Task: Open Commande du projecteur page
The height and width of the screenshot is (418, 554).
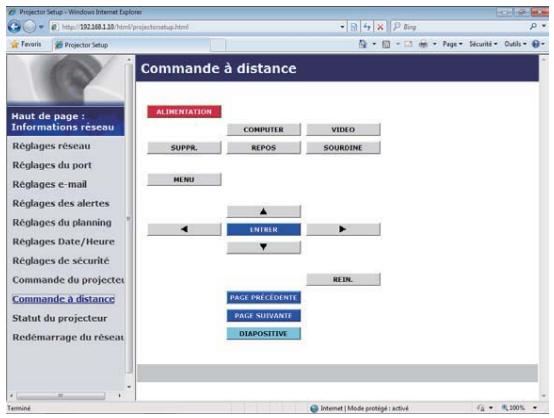Action: pyautogui.click(x=68, y=280)
